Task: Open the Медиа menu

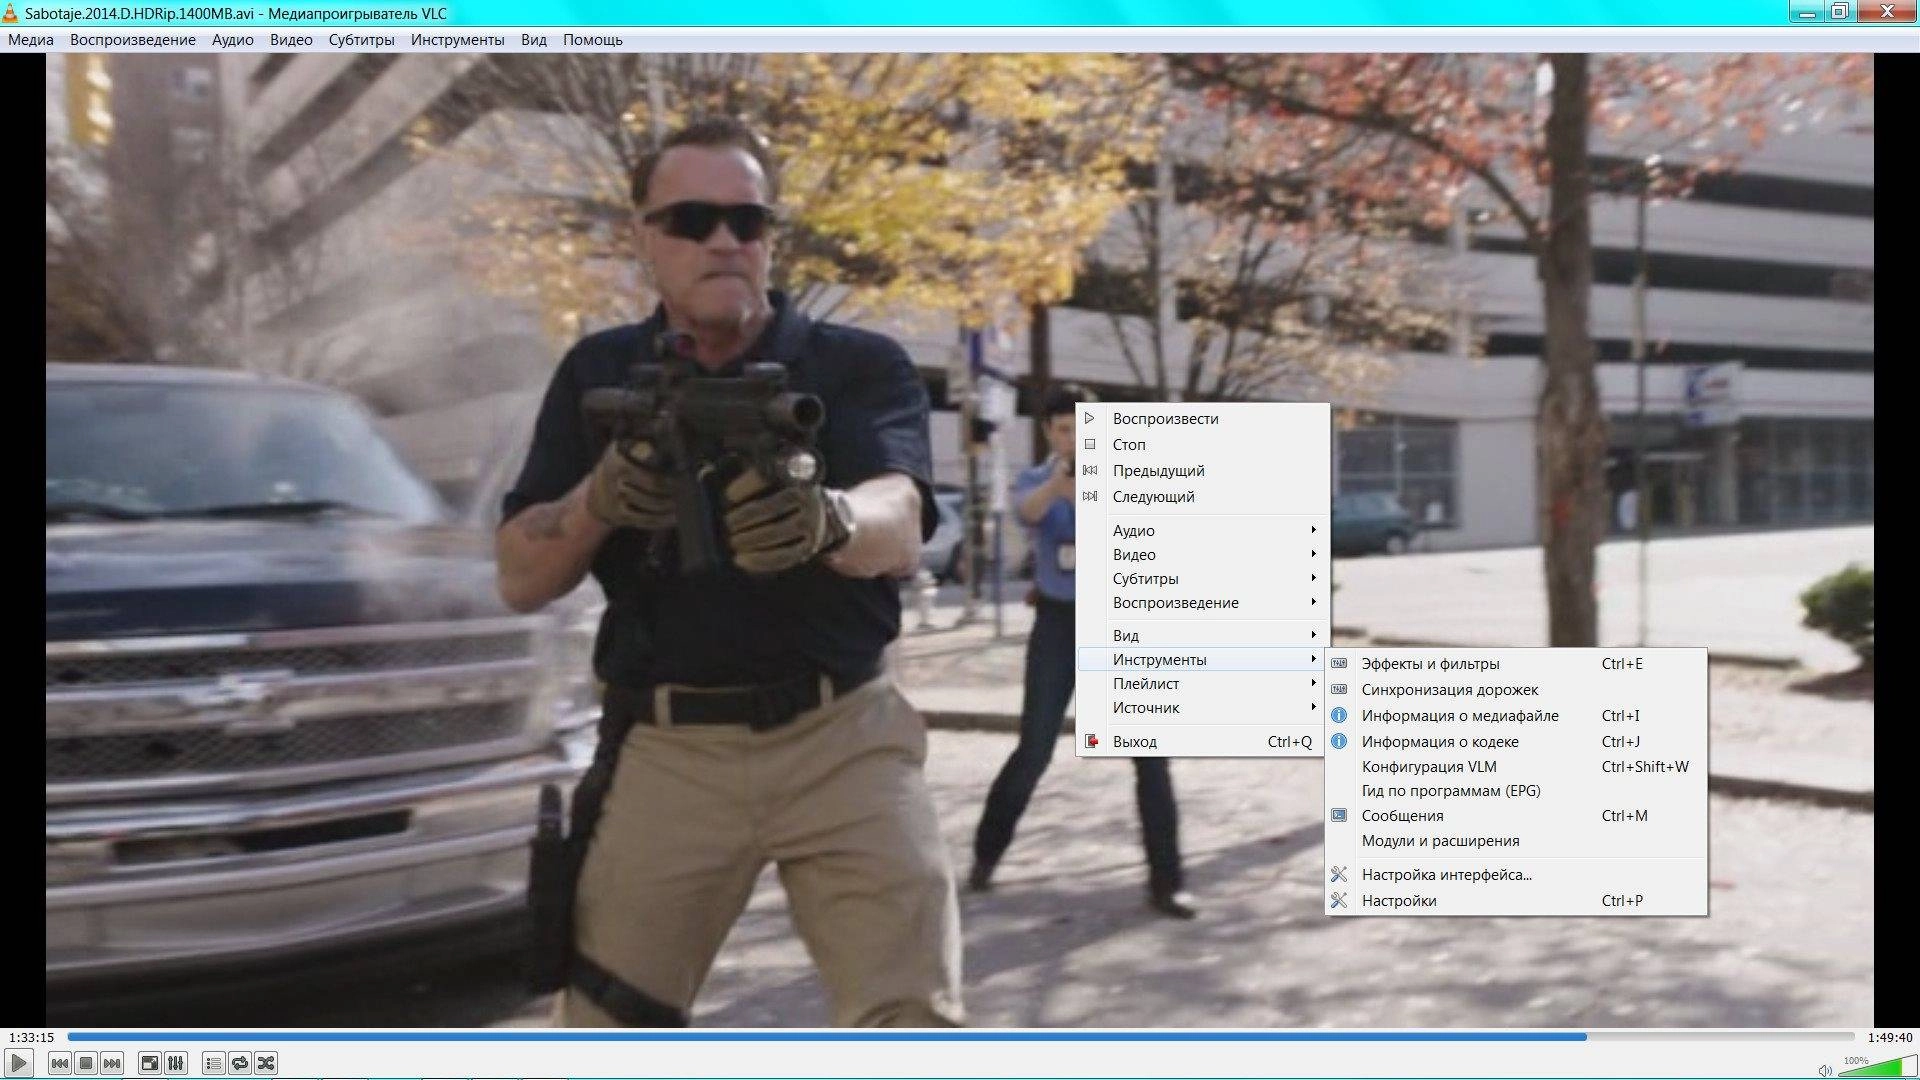Action: (x=31, y=40)
